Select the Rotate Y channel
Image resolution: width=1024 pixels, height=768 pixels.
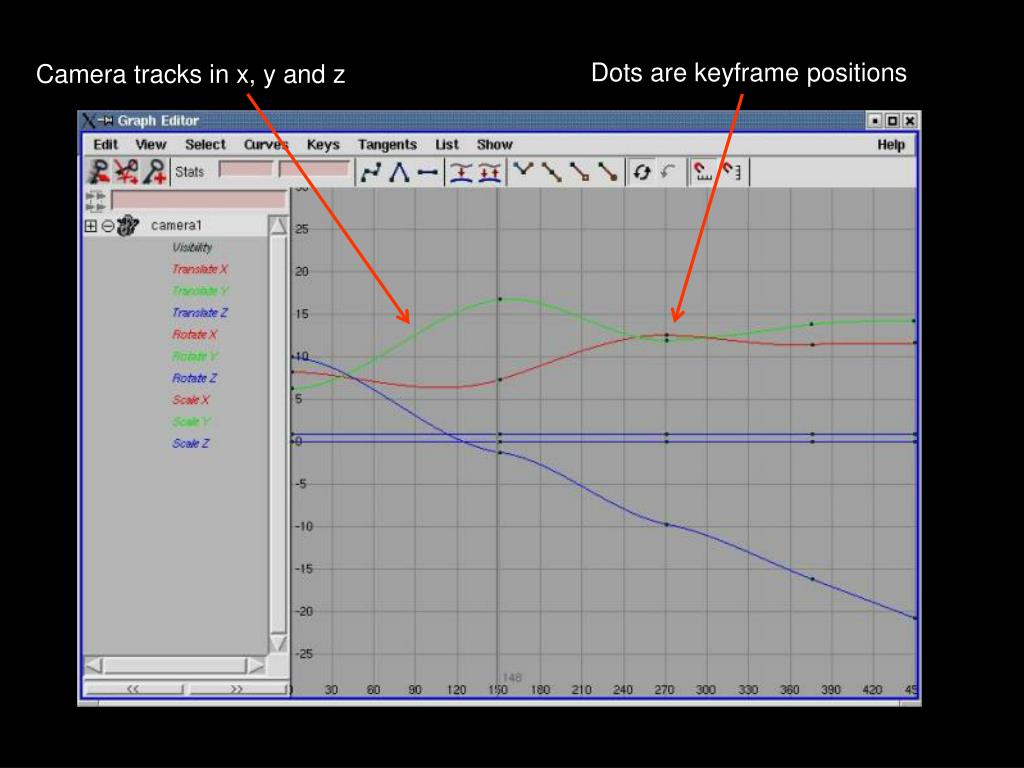(195, 357)
